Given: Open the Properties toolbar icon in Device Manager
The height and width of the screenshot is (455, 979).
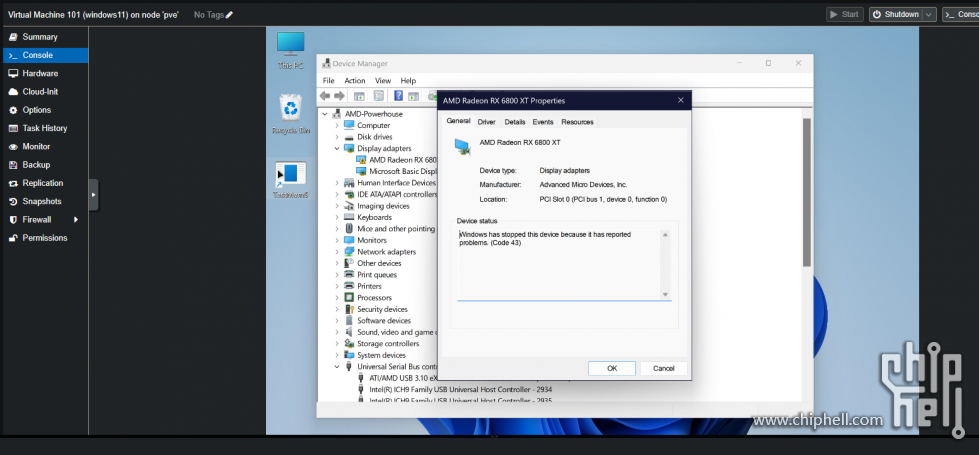Looking at the screenshot, I should click(x=378, y=96).
